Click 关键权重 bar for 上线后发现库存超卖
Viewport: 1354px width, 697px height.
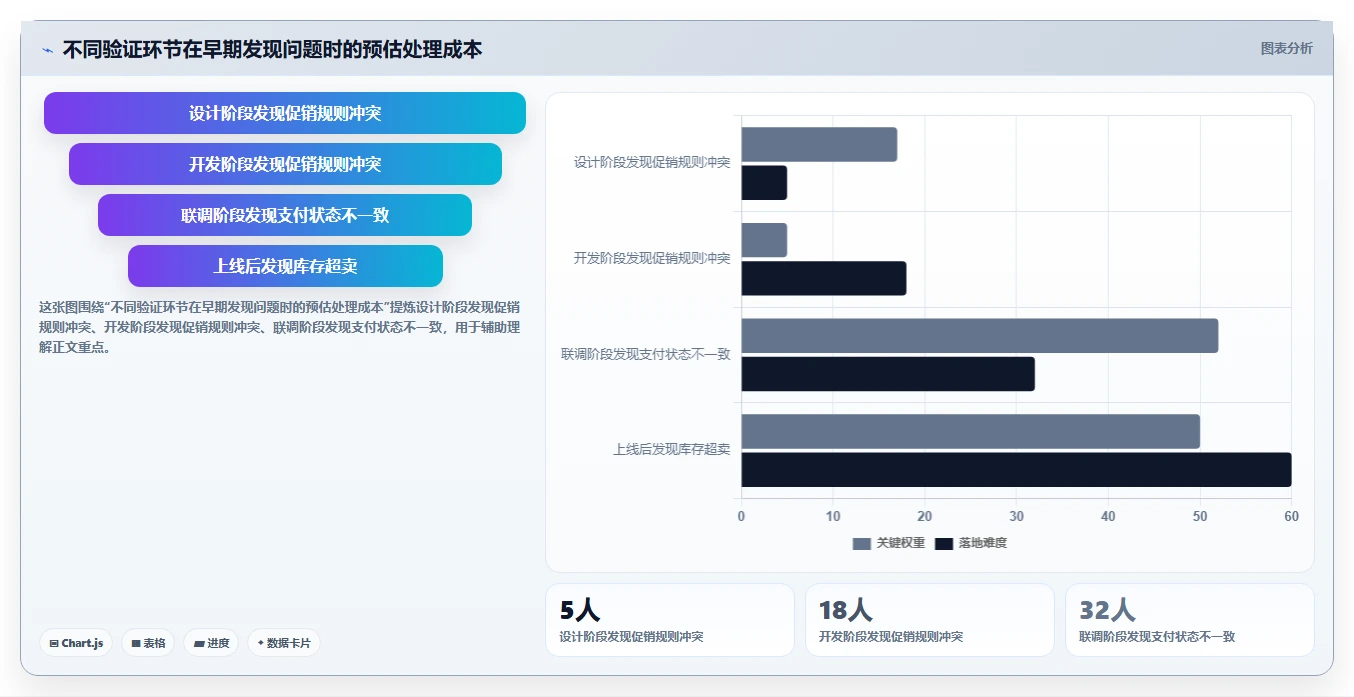tap(971, 432)
